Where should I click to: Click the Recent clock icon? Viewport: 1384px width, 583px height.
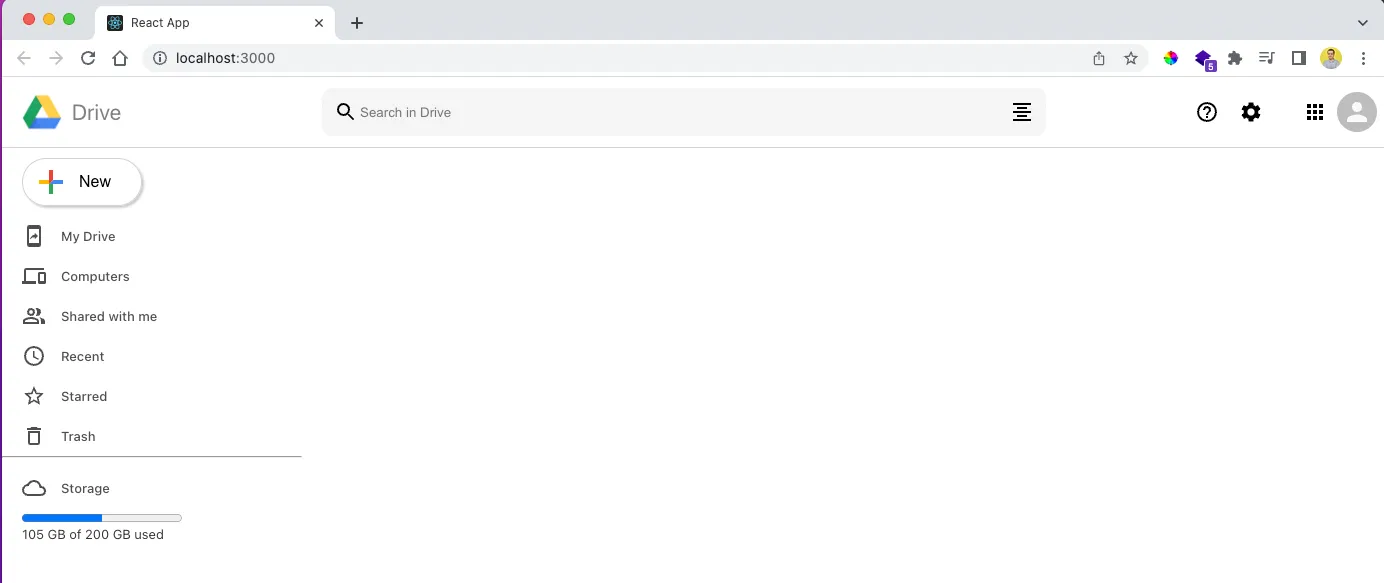[x=34, y=356]
